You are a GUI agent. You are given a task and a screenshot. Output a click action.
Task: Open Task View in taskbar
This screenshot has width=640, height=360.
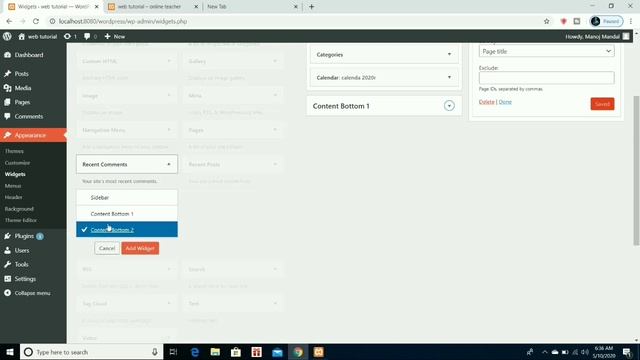point(173,352)
